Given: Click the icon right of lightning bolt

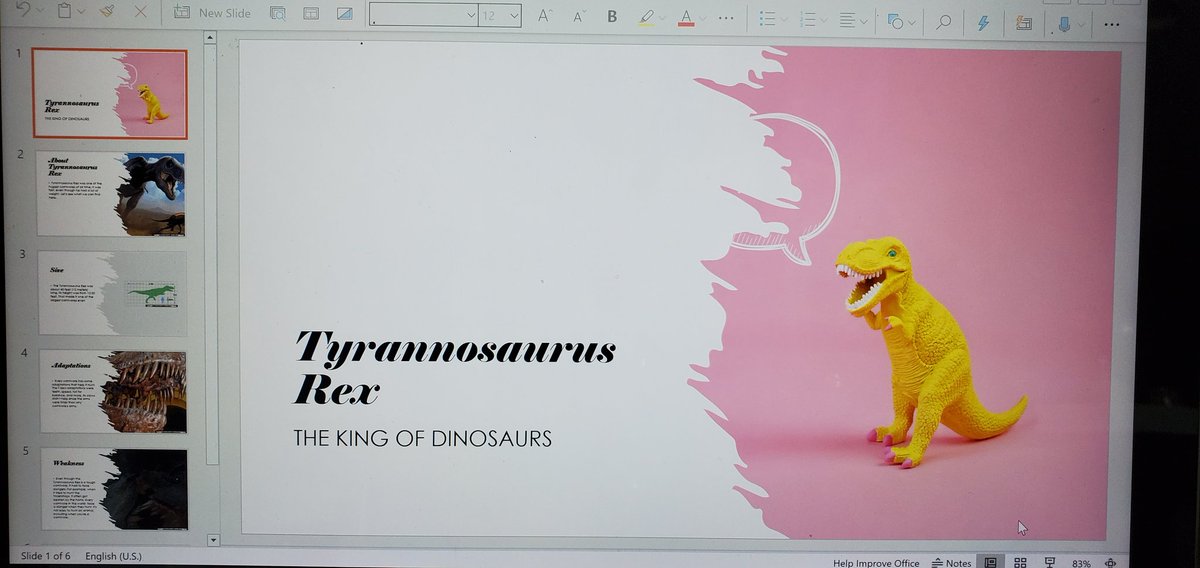Looking at the screenshot, I should [x=1023, y=22].
